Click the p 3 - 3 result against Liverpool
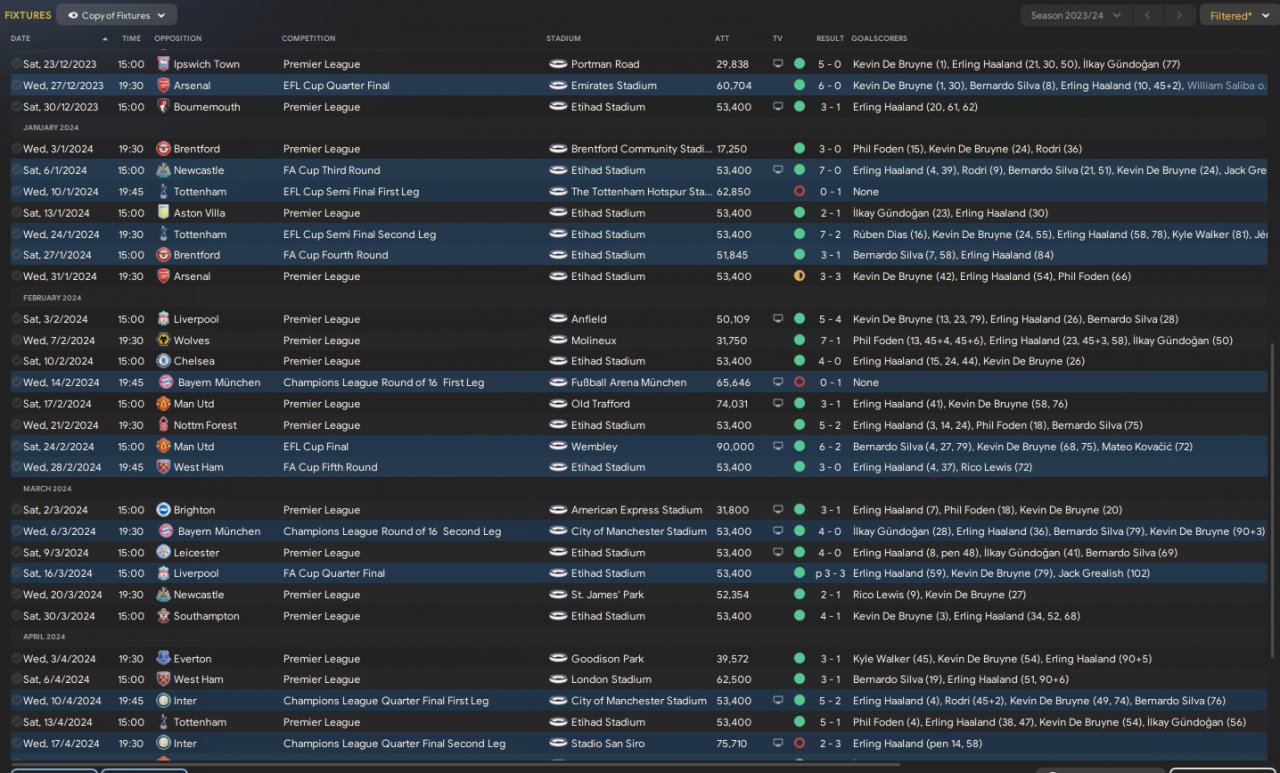The height and width of the screenshot is (773, 1280). click(x=828, y=574)
